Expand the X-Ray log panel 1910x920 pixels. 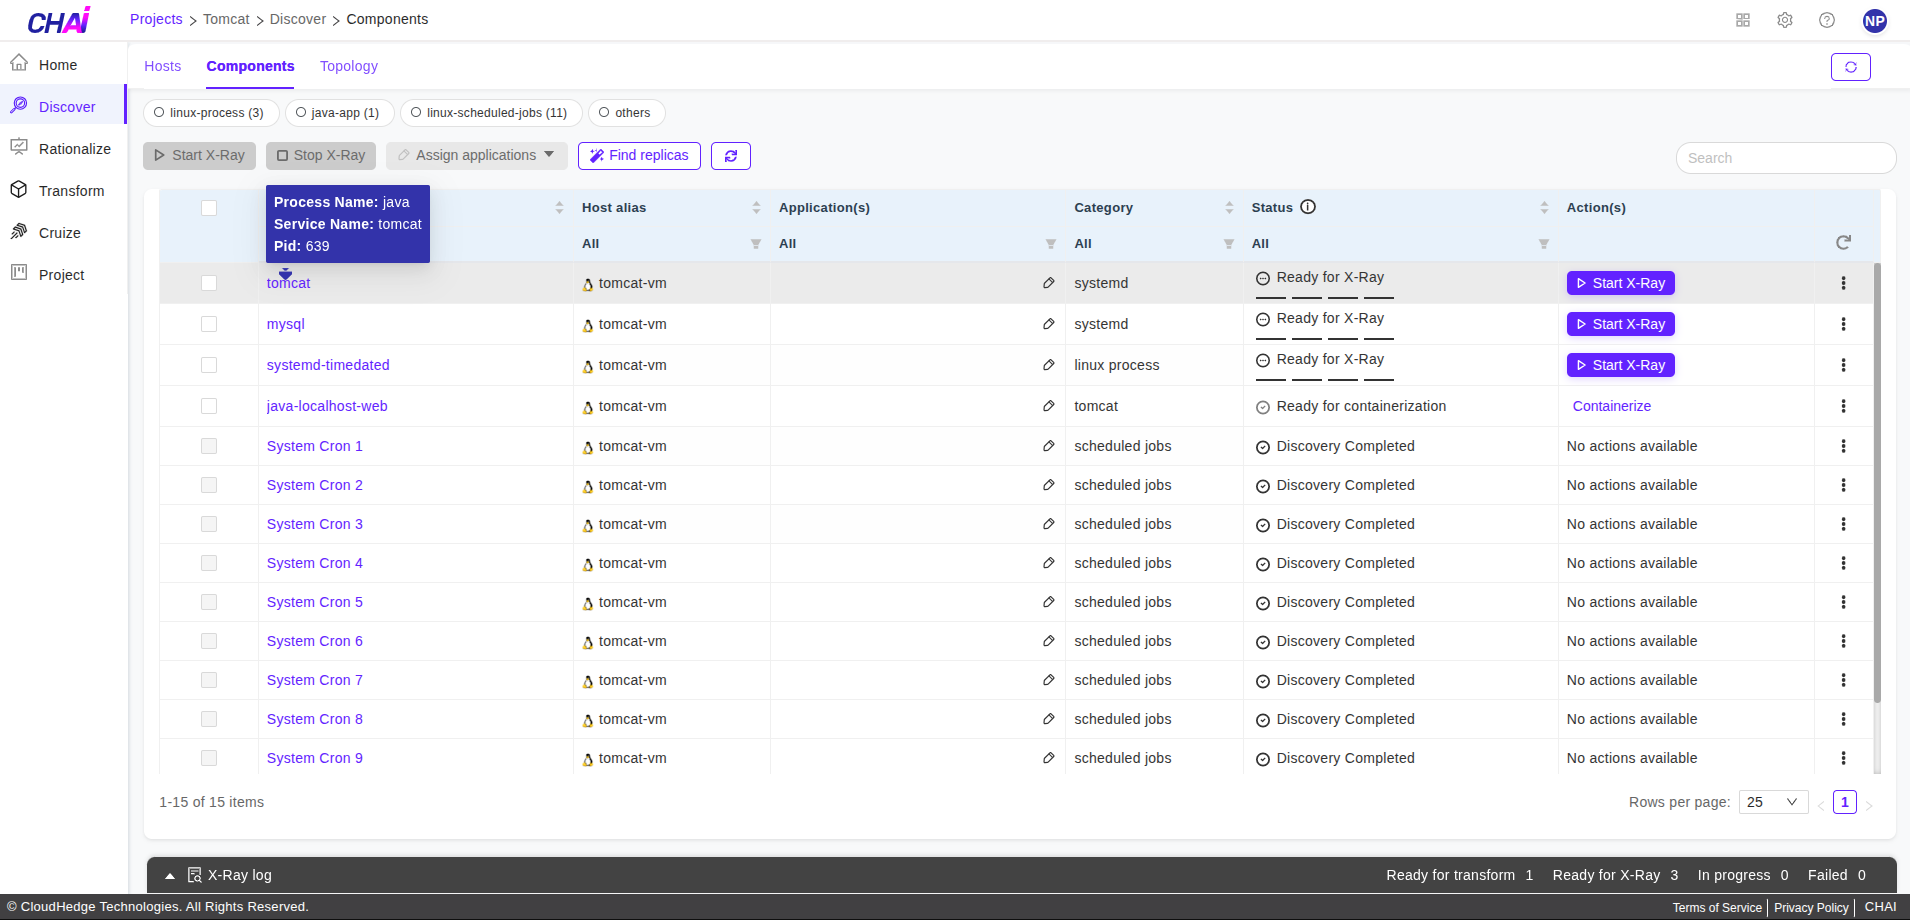click(x=170, y=876)
